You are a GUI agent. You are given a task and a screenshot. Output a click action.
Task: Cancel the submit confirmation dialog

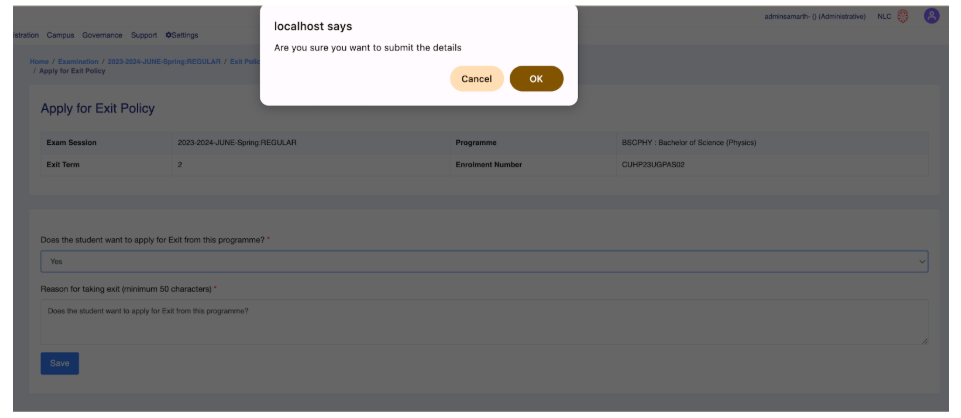point(476,79)
